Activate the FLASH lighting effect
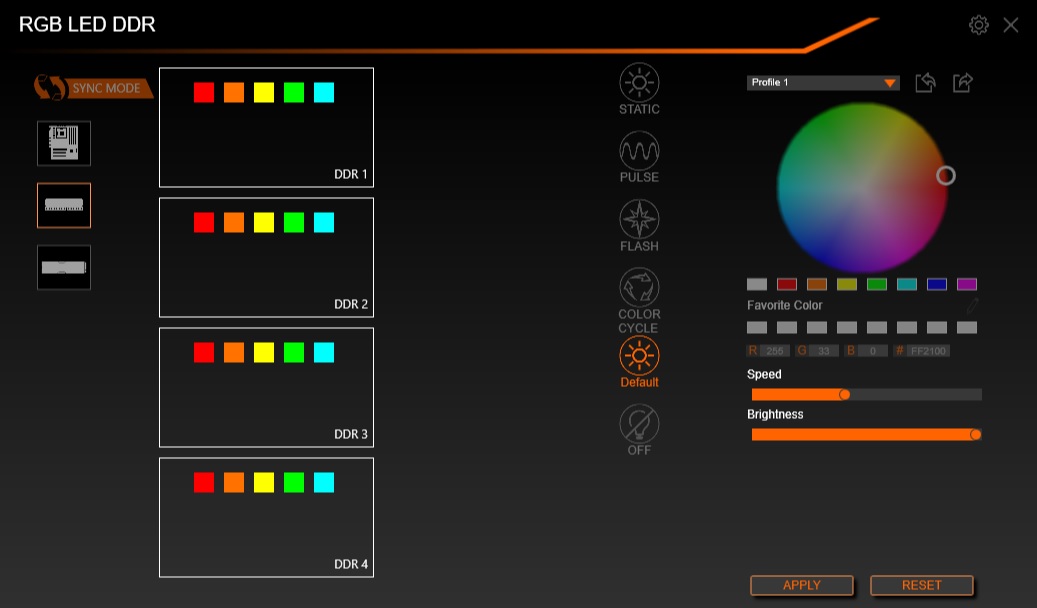 (x=639, y=220)
